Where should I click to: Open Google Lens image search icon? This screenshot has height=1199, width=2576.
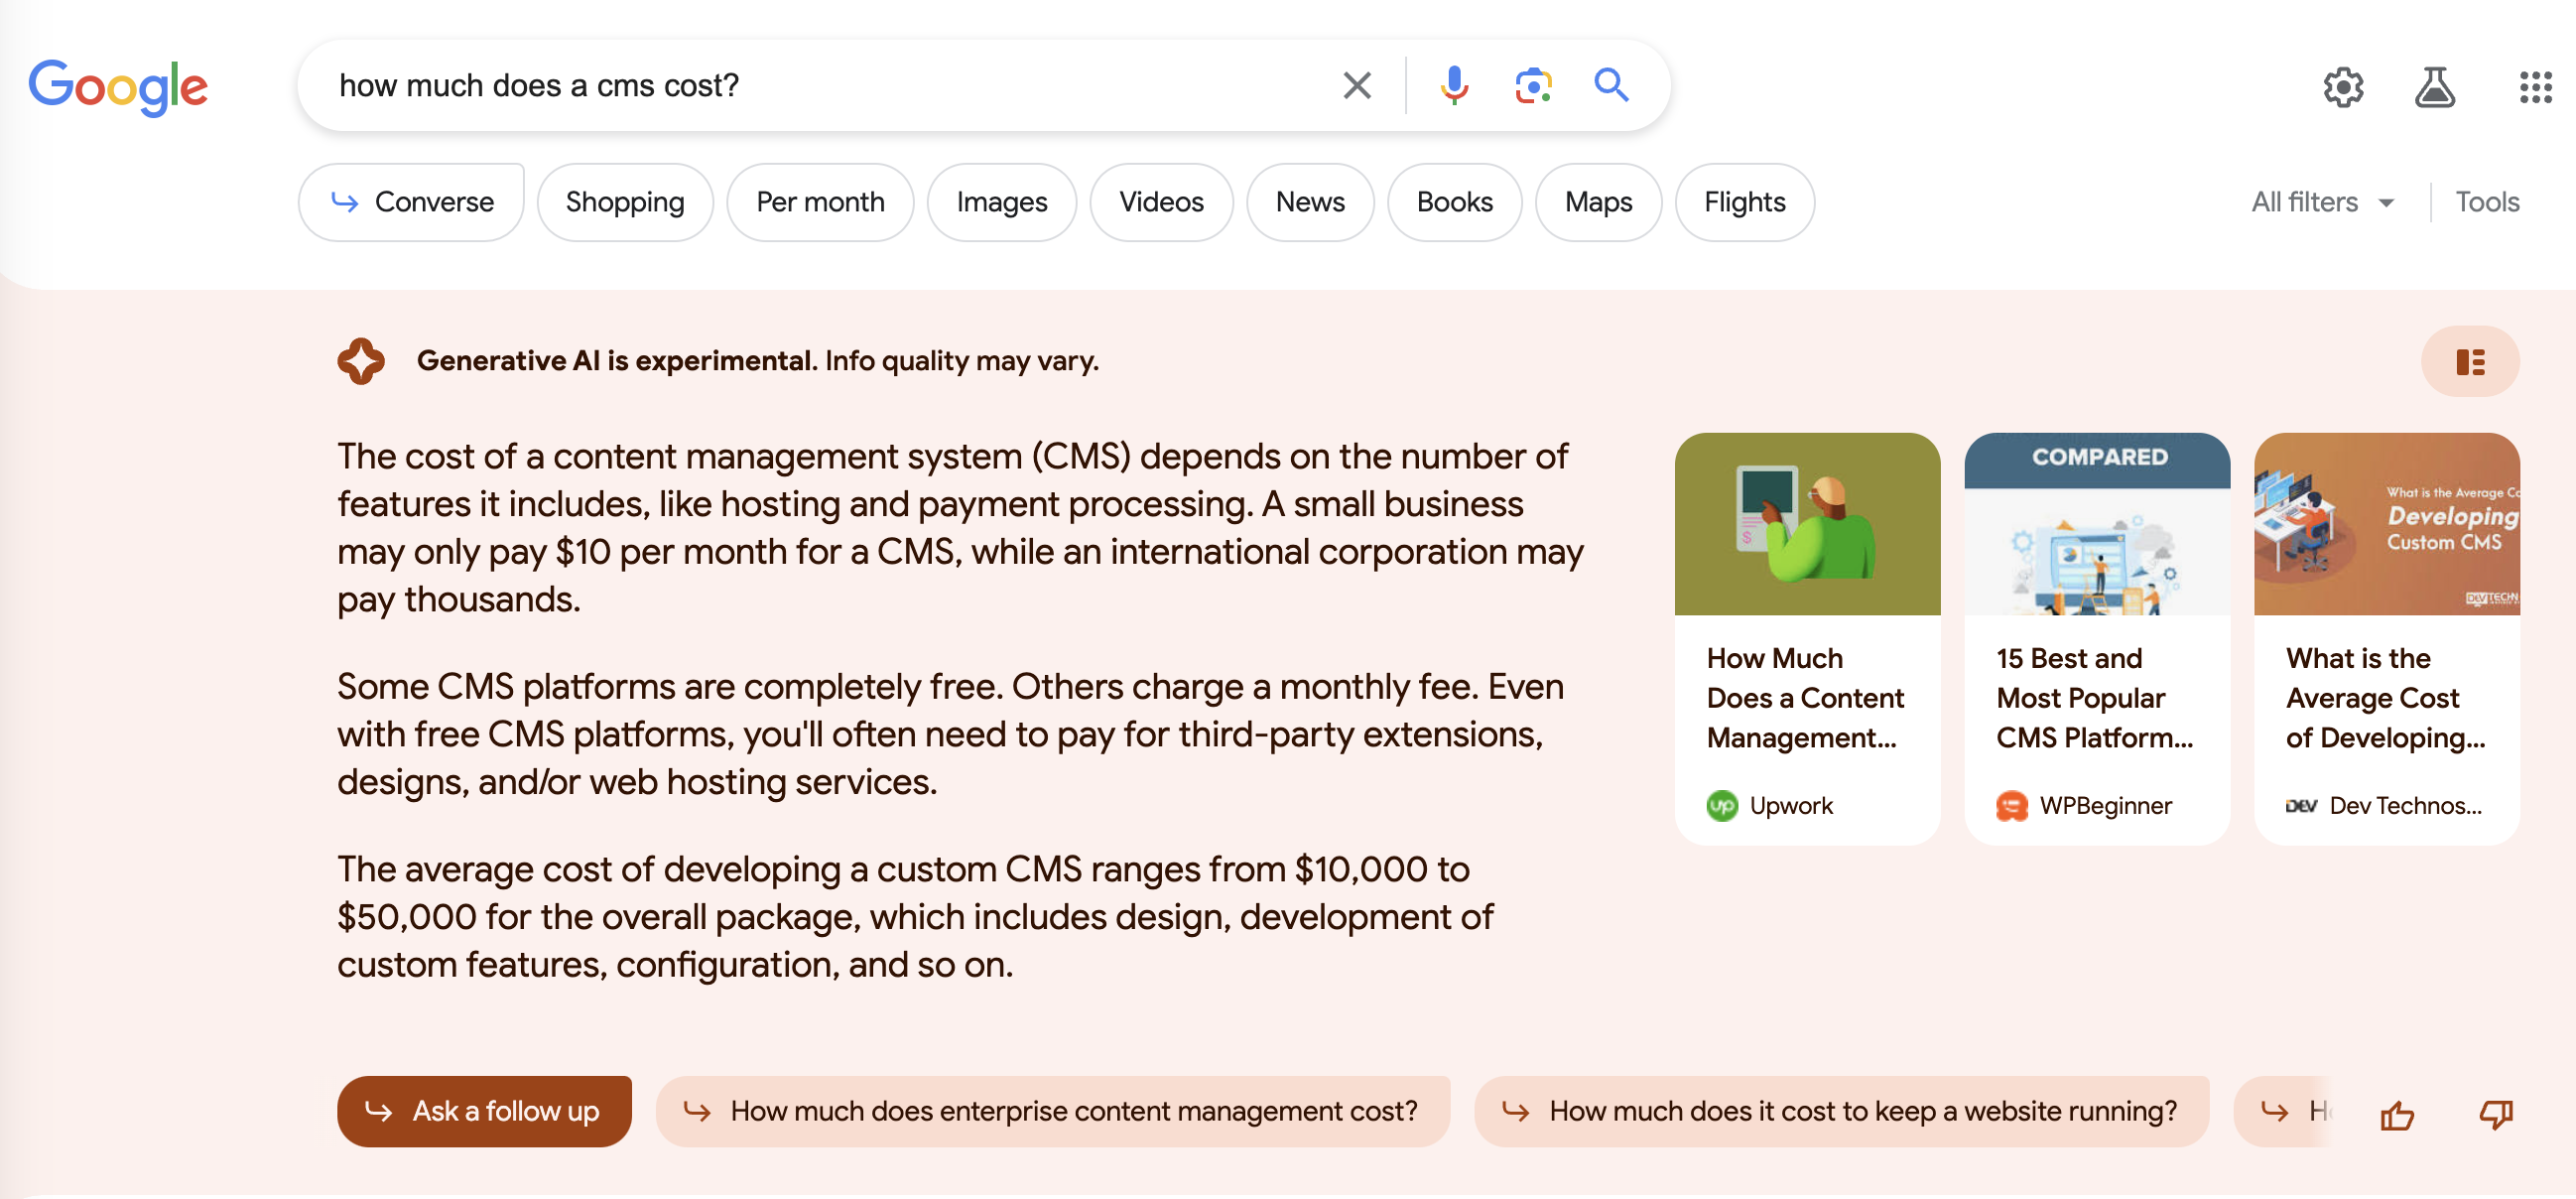click(1532, 86)
